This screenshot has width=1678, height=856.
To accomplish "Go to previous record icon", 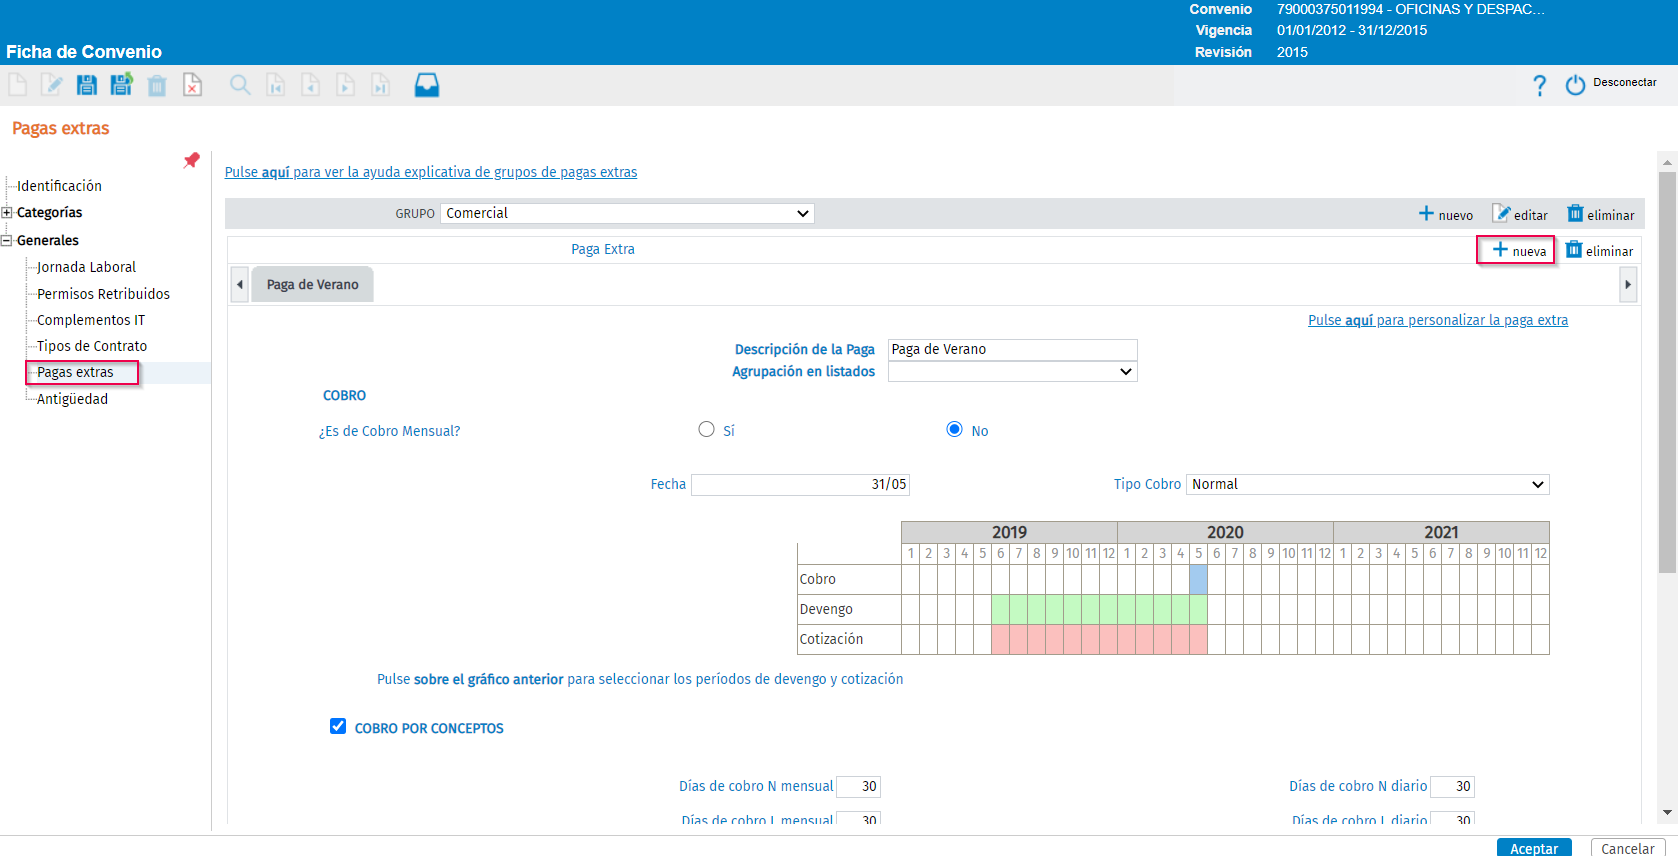I will tap(311, 85).
